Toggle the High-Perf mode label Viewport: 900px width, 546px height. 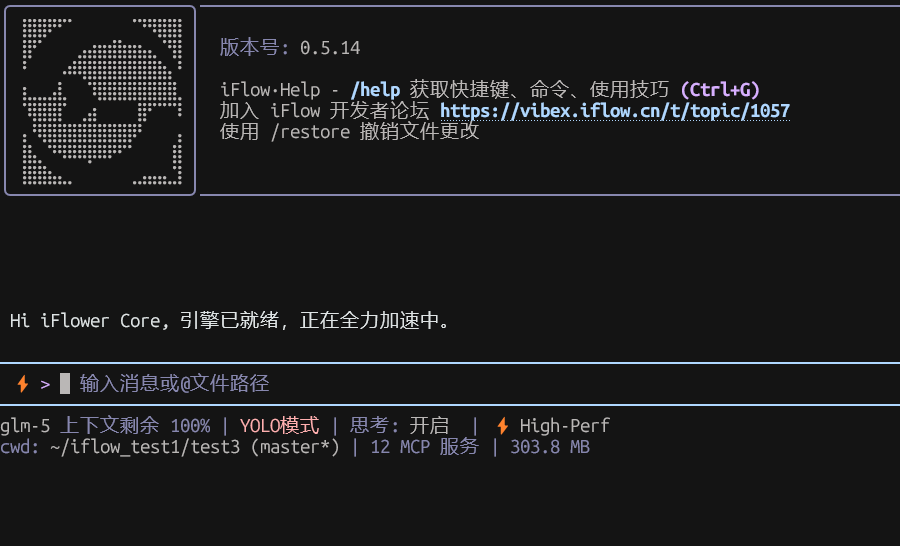tap(564, 426)
